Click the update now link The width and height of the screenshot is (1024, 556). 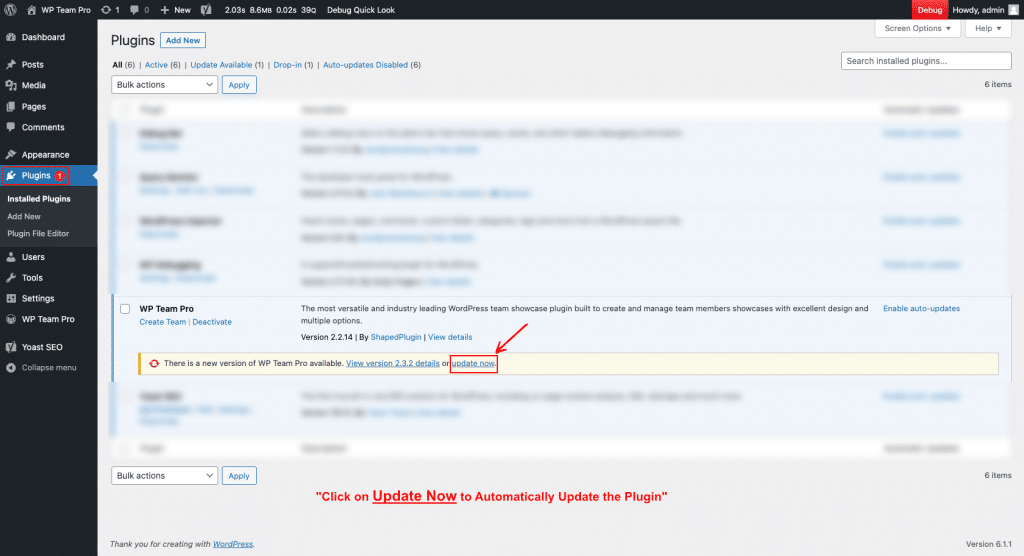(x=473, y=363)
